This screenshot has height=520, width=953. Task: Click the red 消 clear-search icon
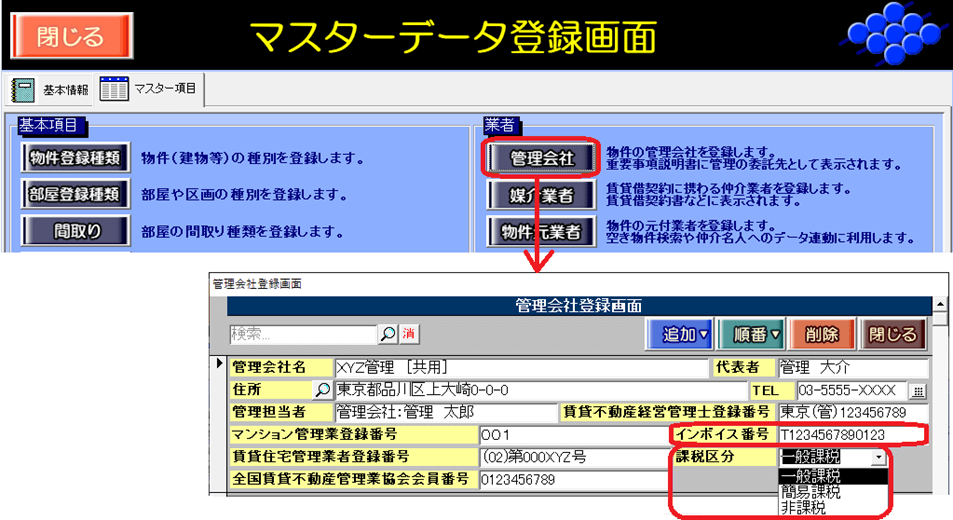pyautogui.click(x=408, y=334)
